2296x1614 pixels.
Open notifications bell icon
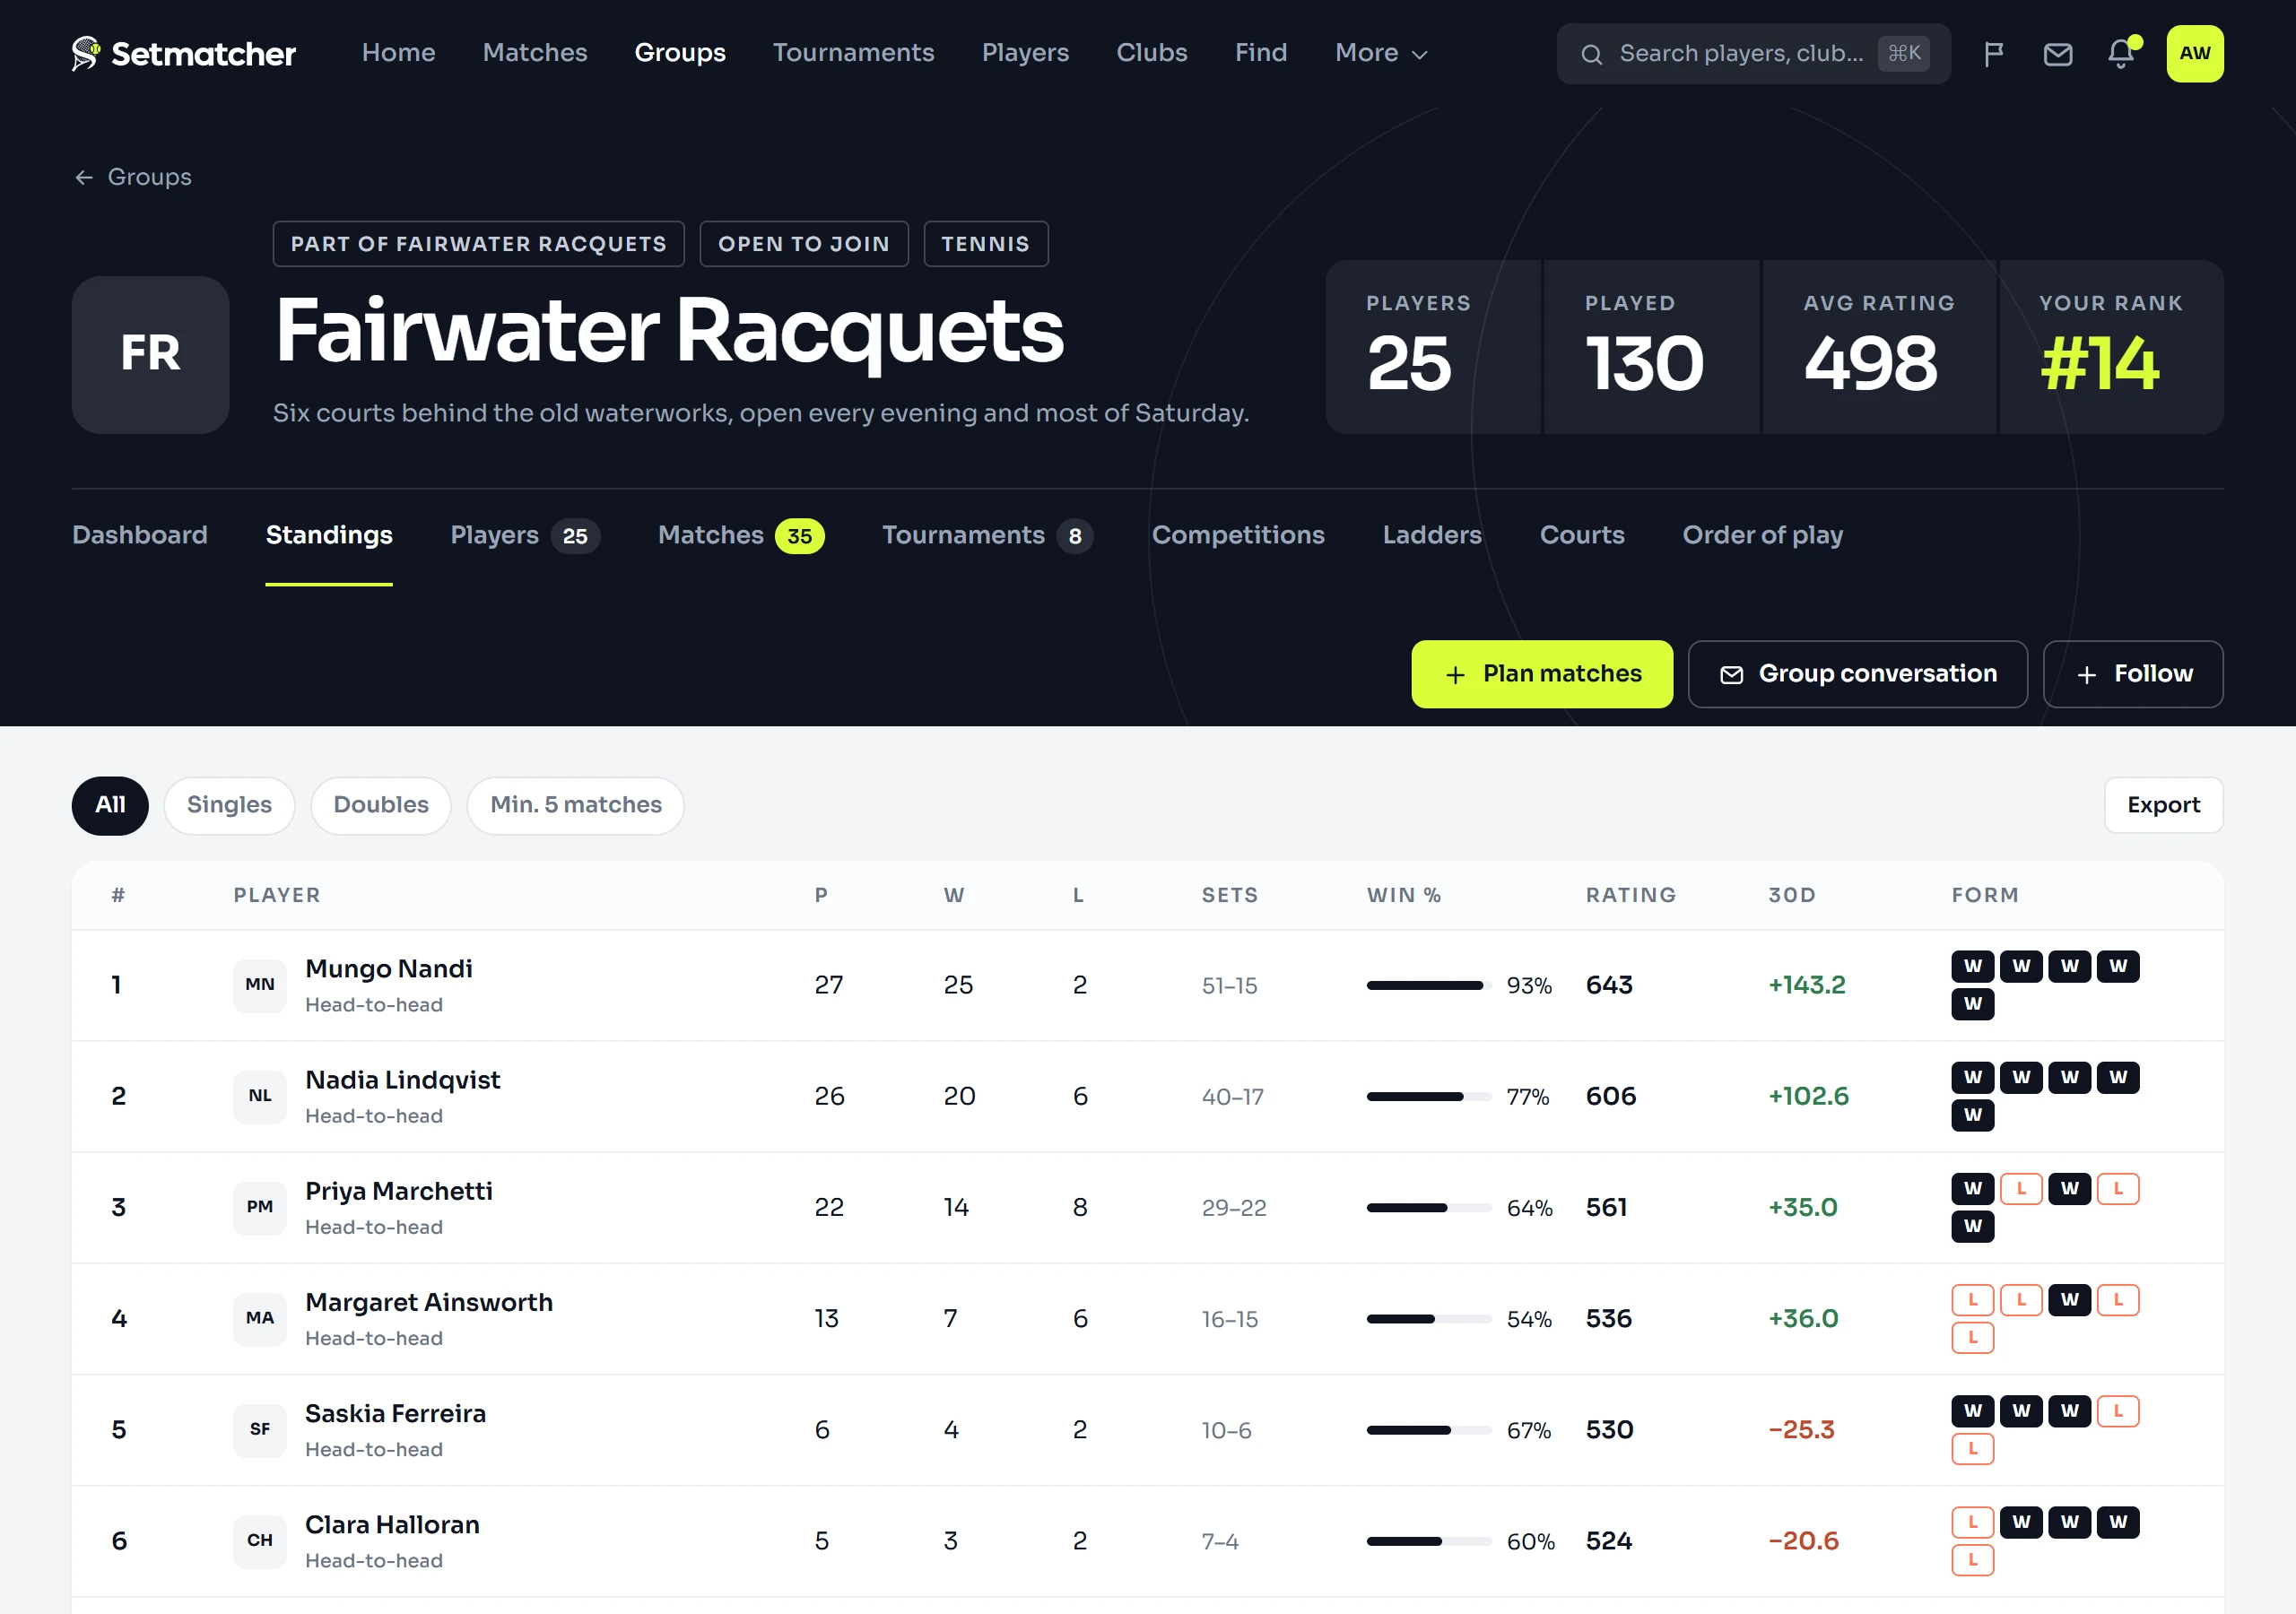click(x=2121, y=54)
